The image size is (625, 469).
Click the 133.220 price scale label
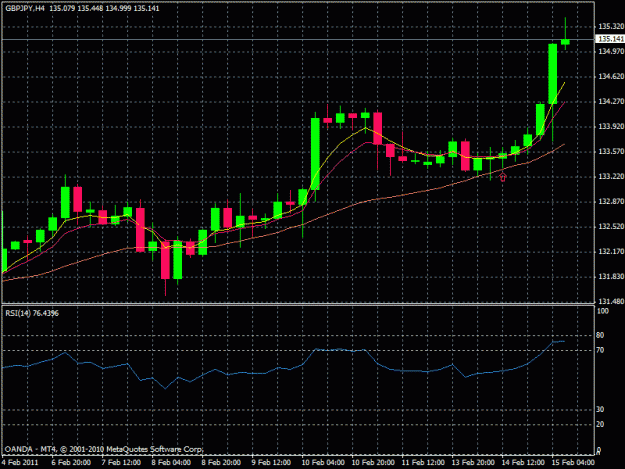611,177
